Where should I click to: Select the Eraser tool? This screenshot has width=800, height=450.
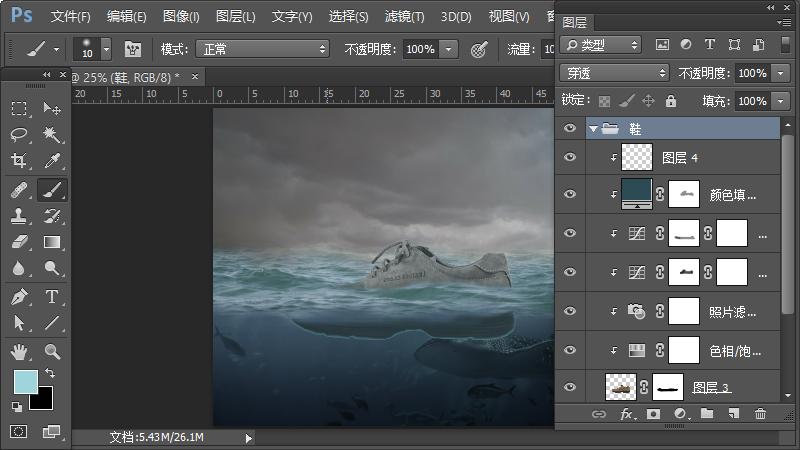tap(19, 242)
